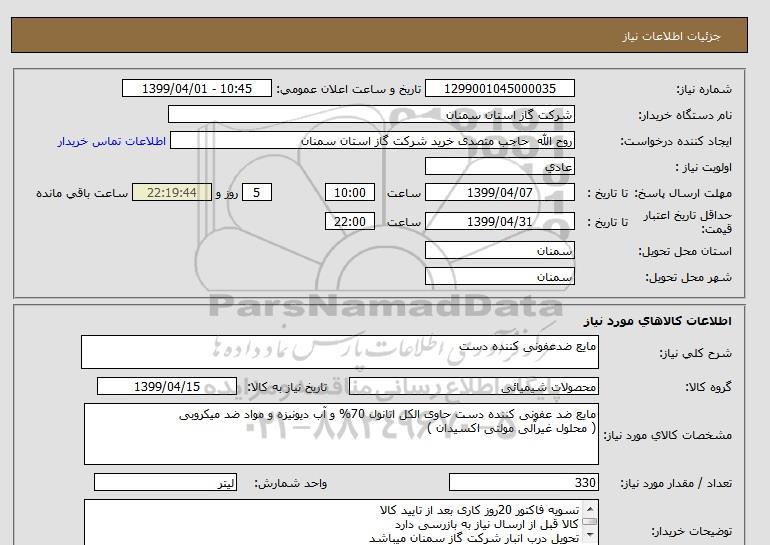The height and width of the screenshot is (545, 770).
Task: Click the اولویت نیاز label
Action: coord(704,167)
